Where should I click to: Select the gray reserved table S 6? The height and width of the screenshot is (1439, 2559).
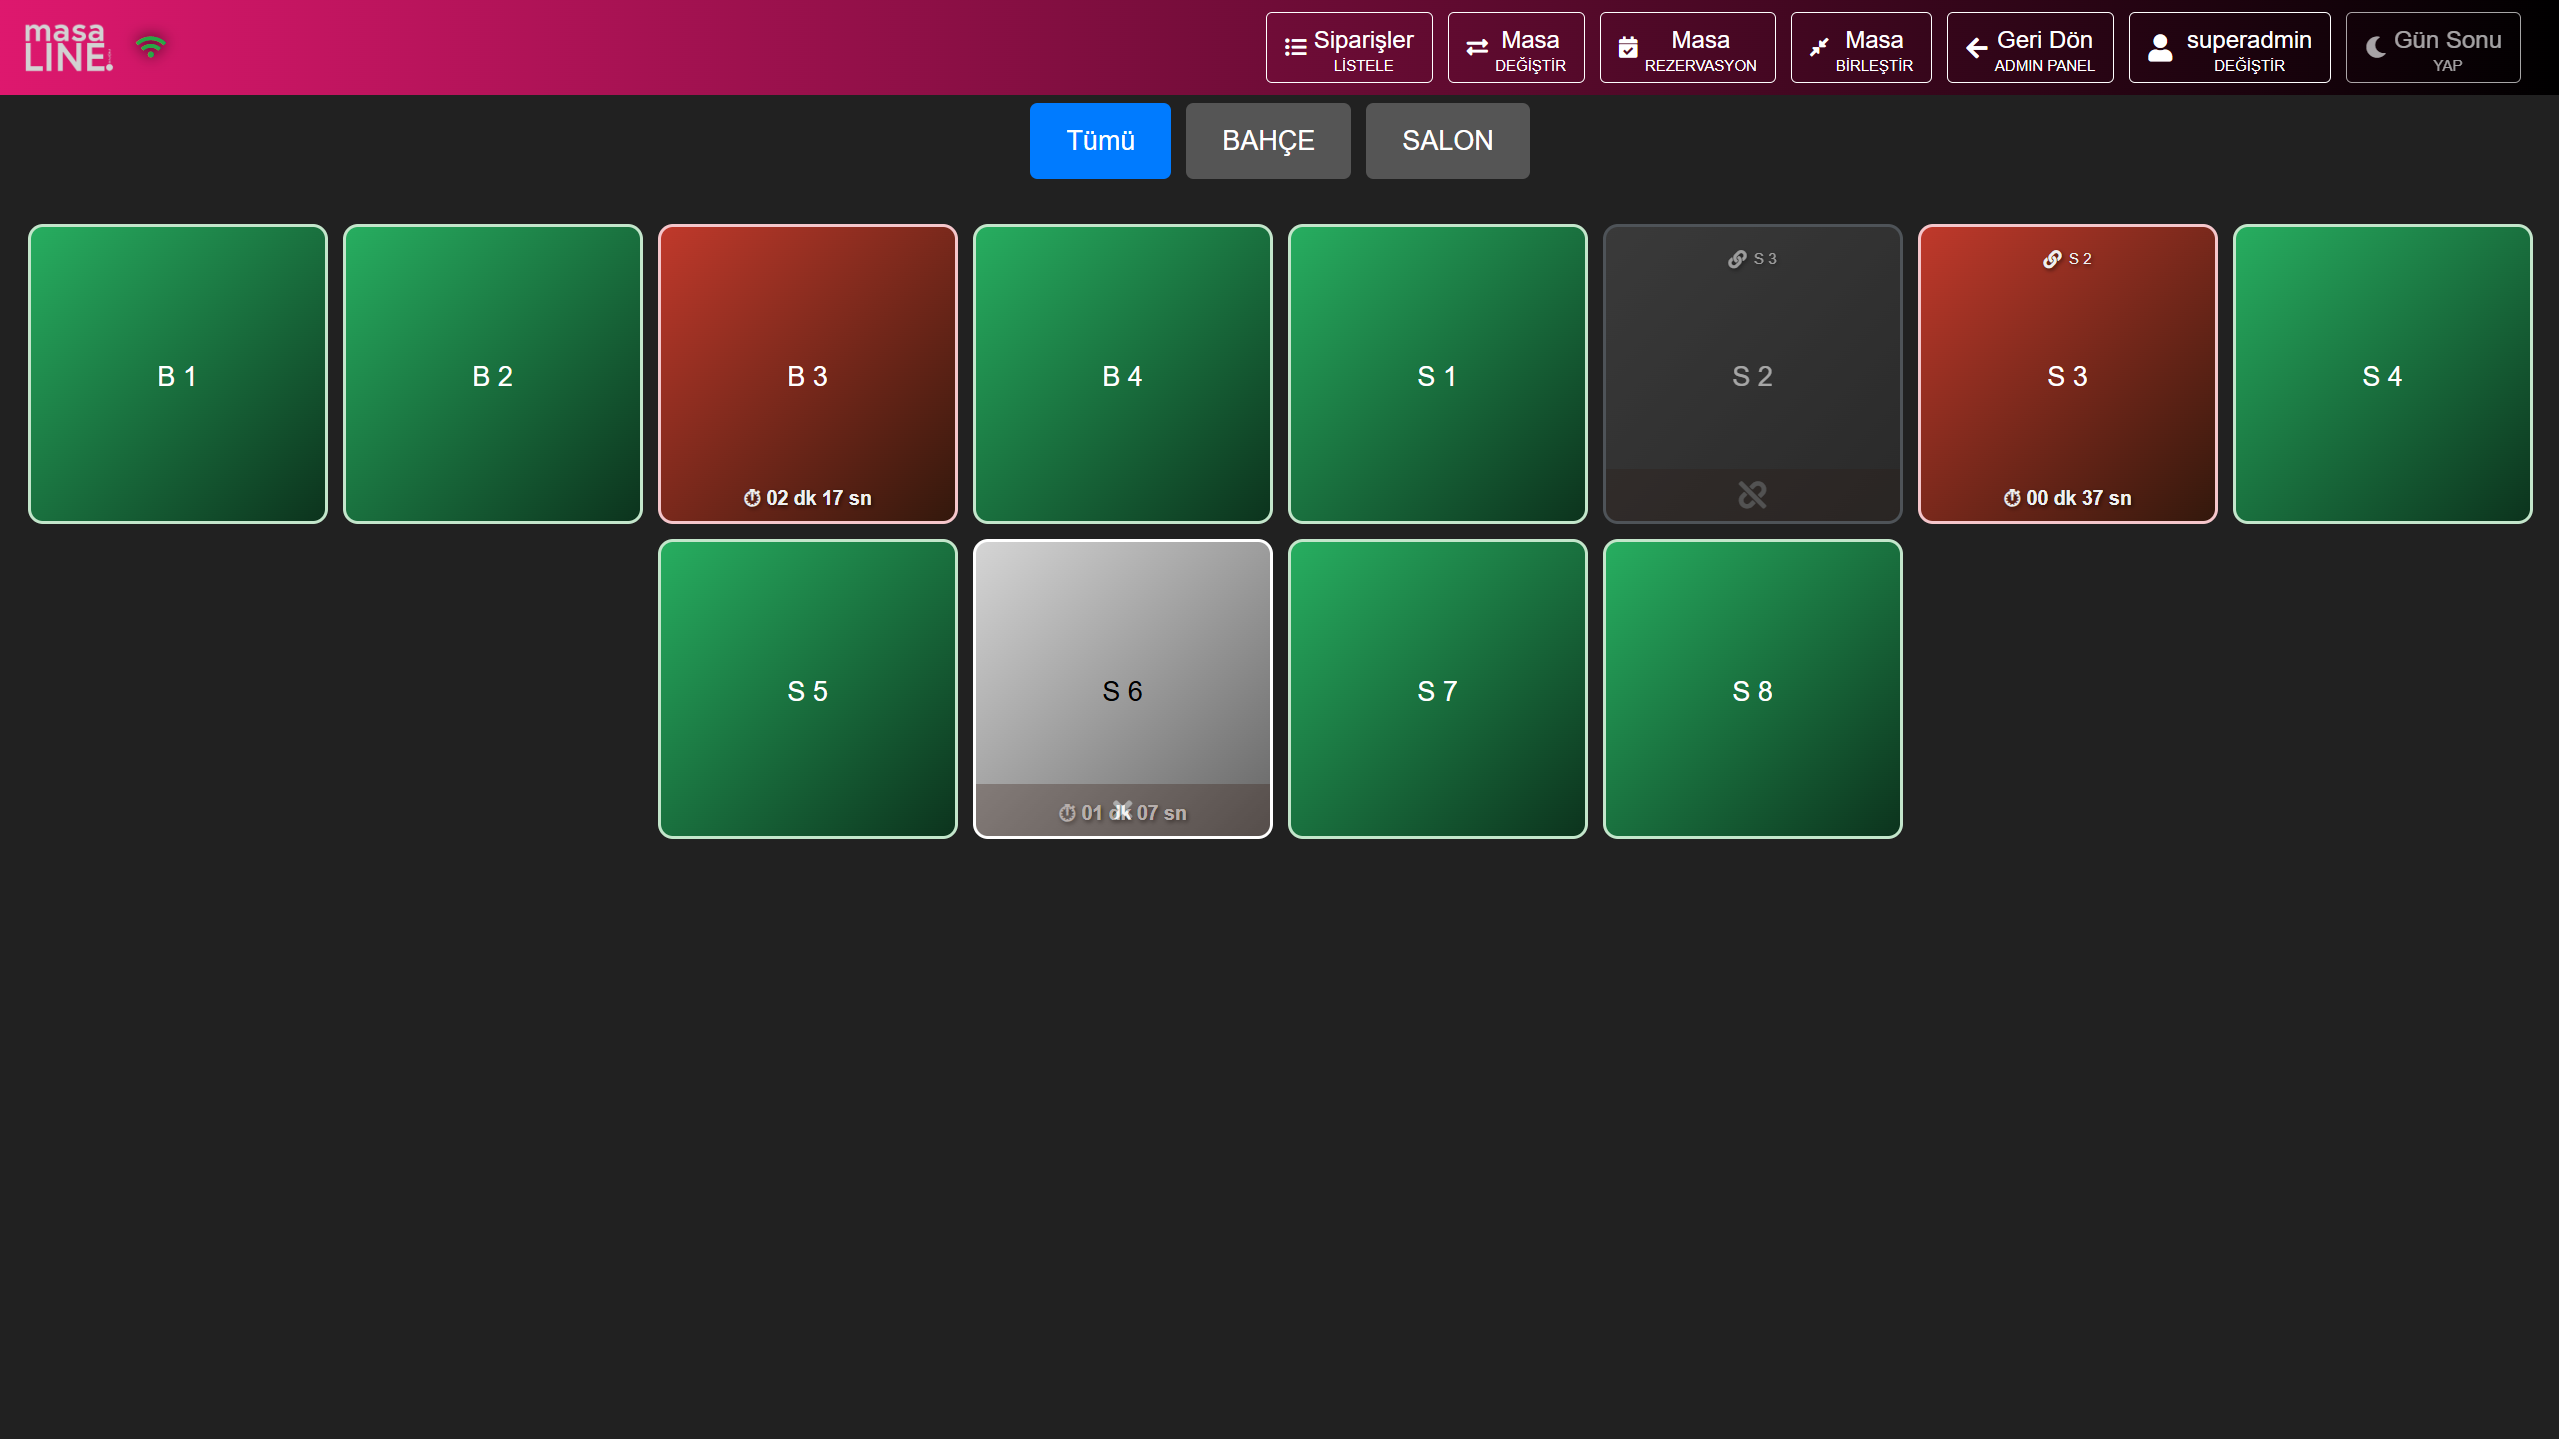click(1122, 690)
